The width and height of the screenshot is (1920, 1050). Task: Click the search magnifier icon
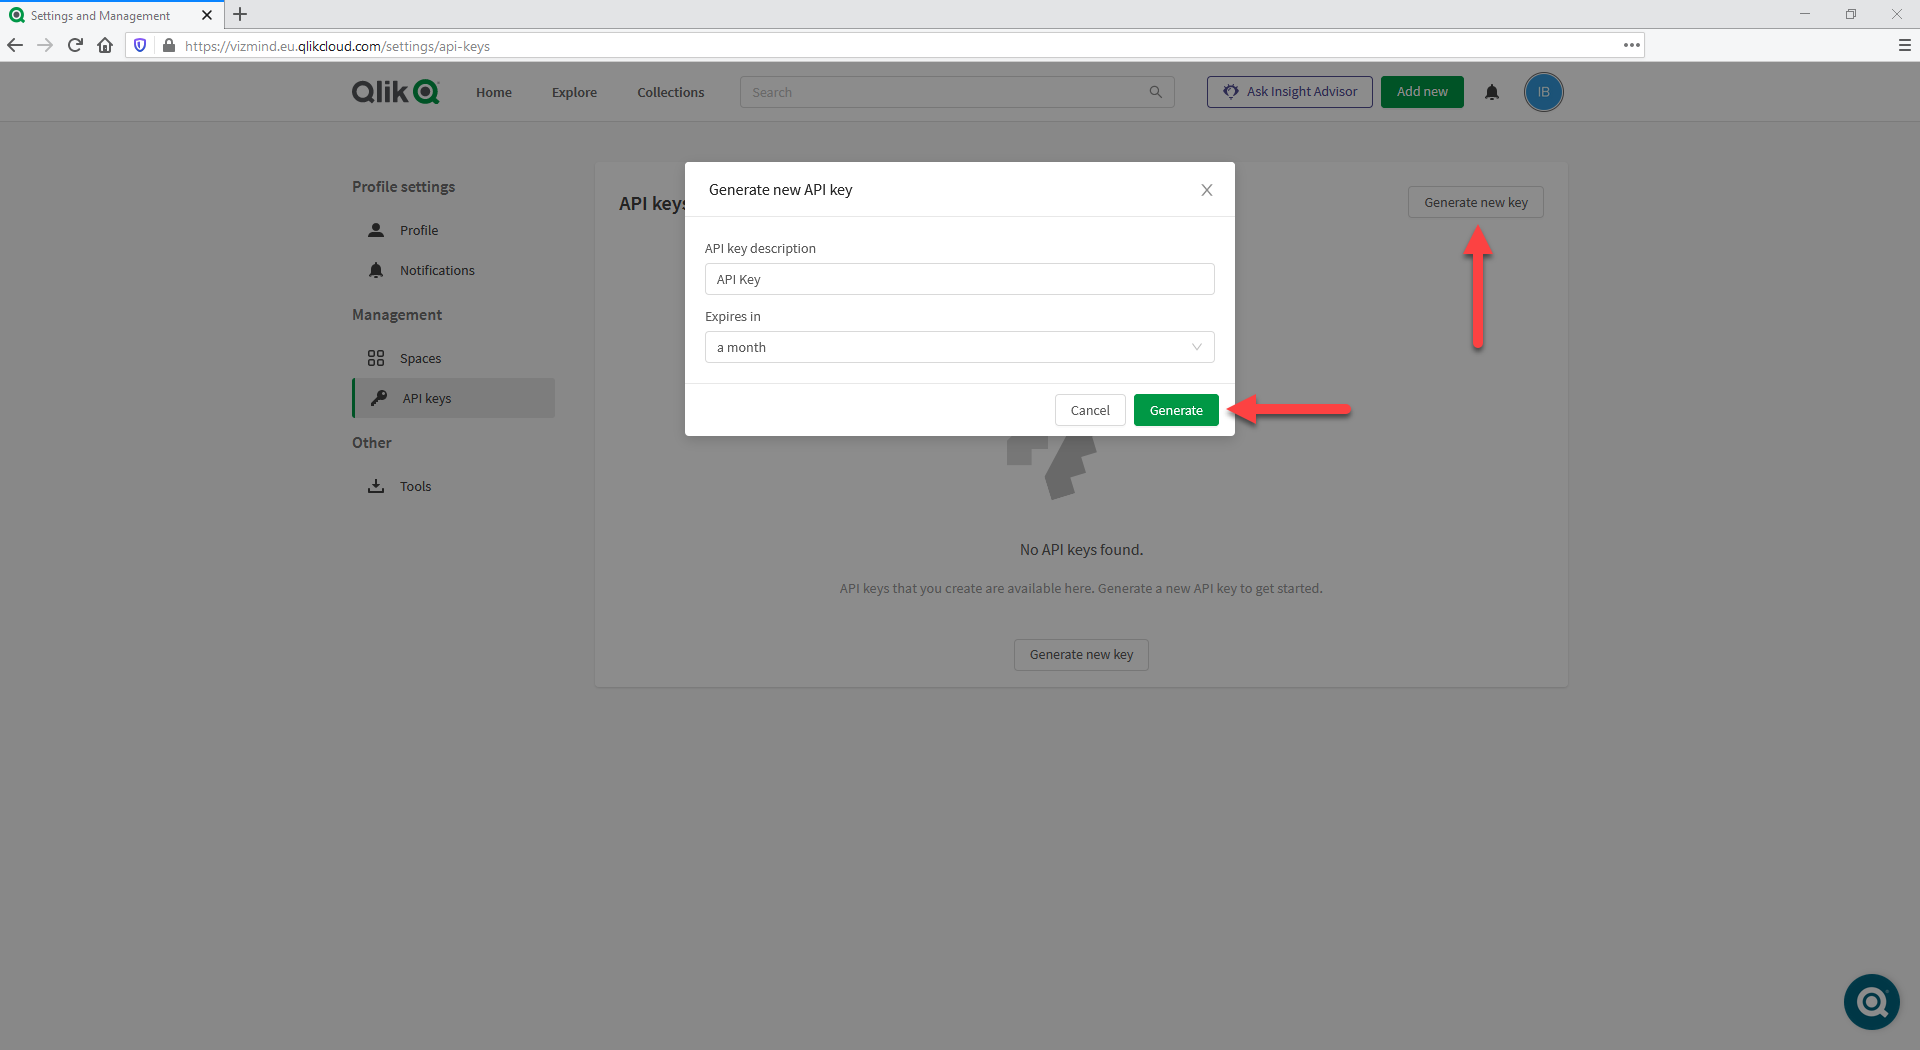(x=1155, y=92)
